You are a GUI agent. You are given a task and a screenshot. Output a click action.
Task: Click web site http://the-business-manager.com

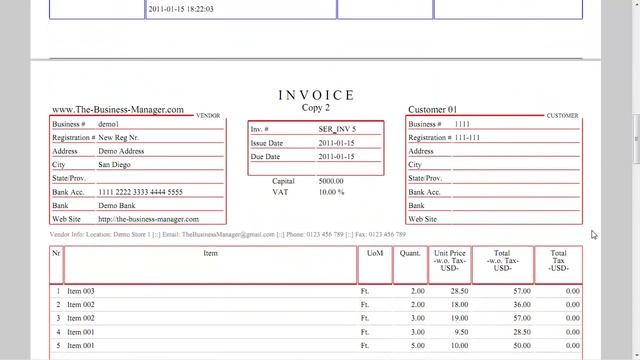[x=149, y=219]
